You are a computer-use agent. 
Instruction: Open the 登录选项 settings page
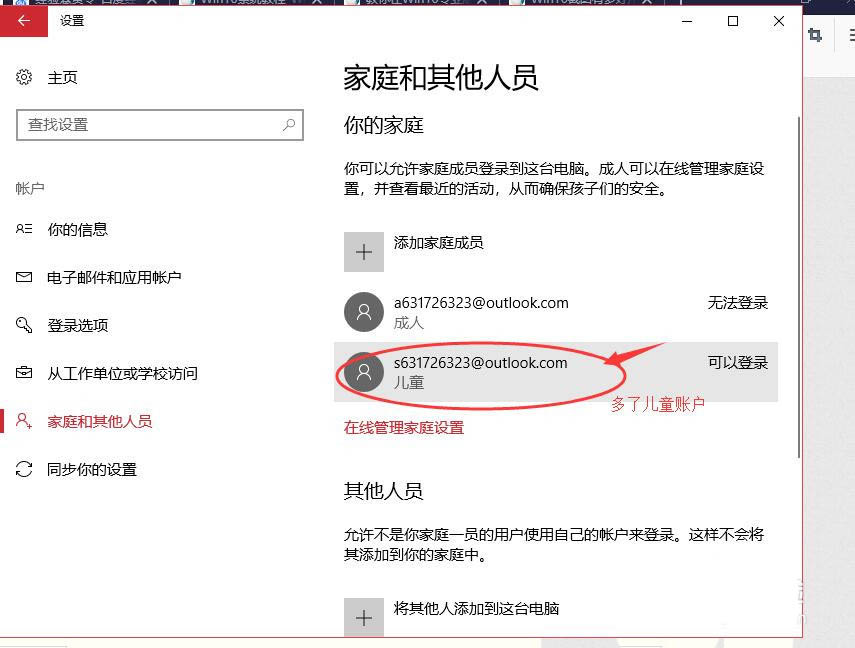[77, 325]
